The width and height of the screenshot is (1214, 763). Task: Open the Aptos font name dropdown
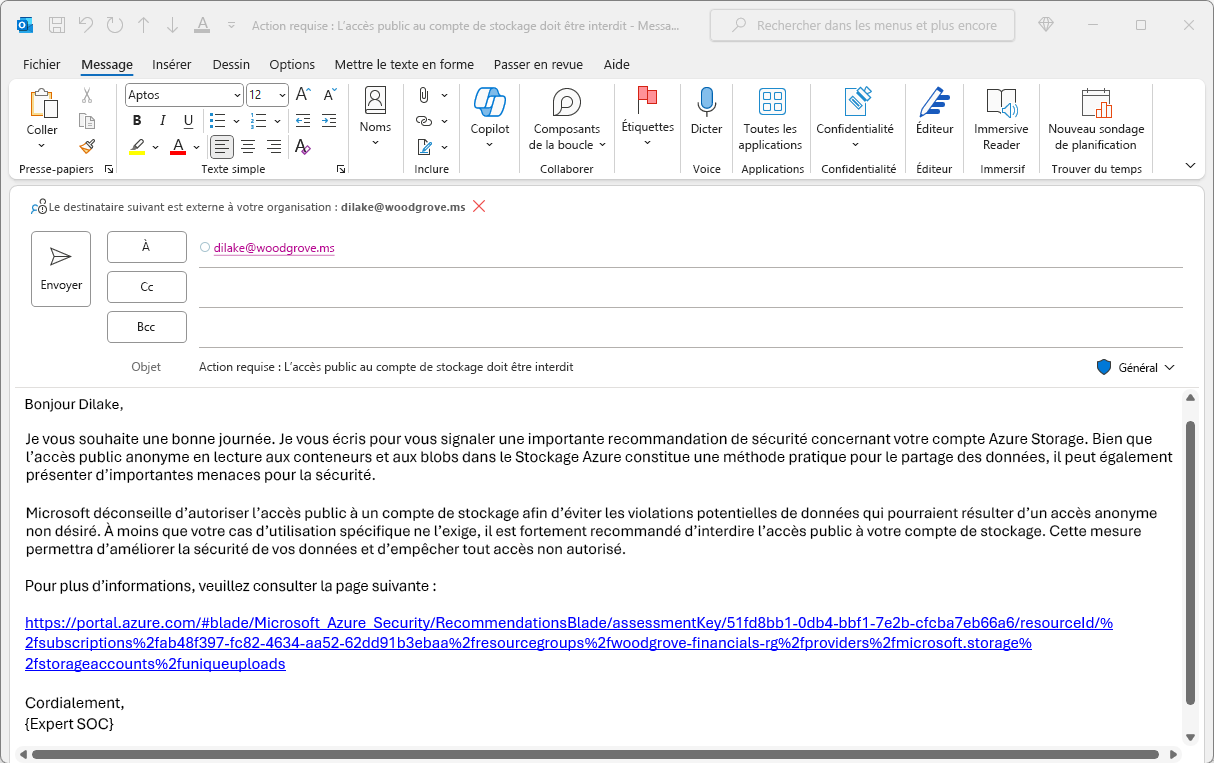point(237,95)
